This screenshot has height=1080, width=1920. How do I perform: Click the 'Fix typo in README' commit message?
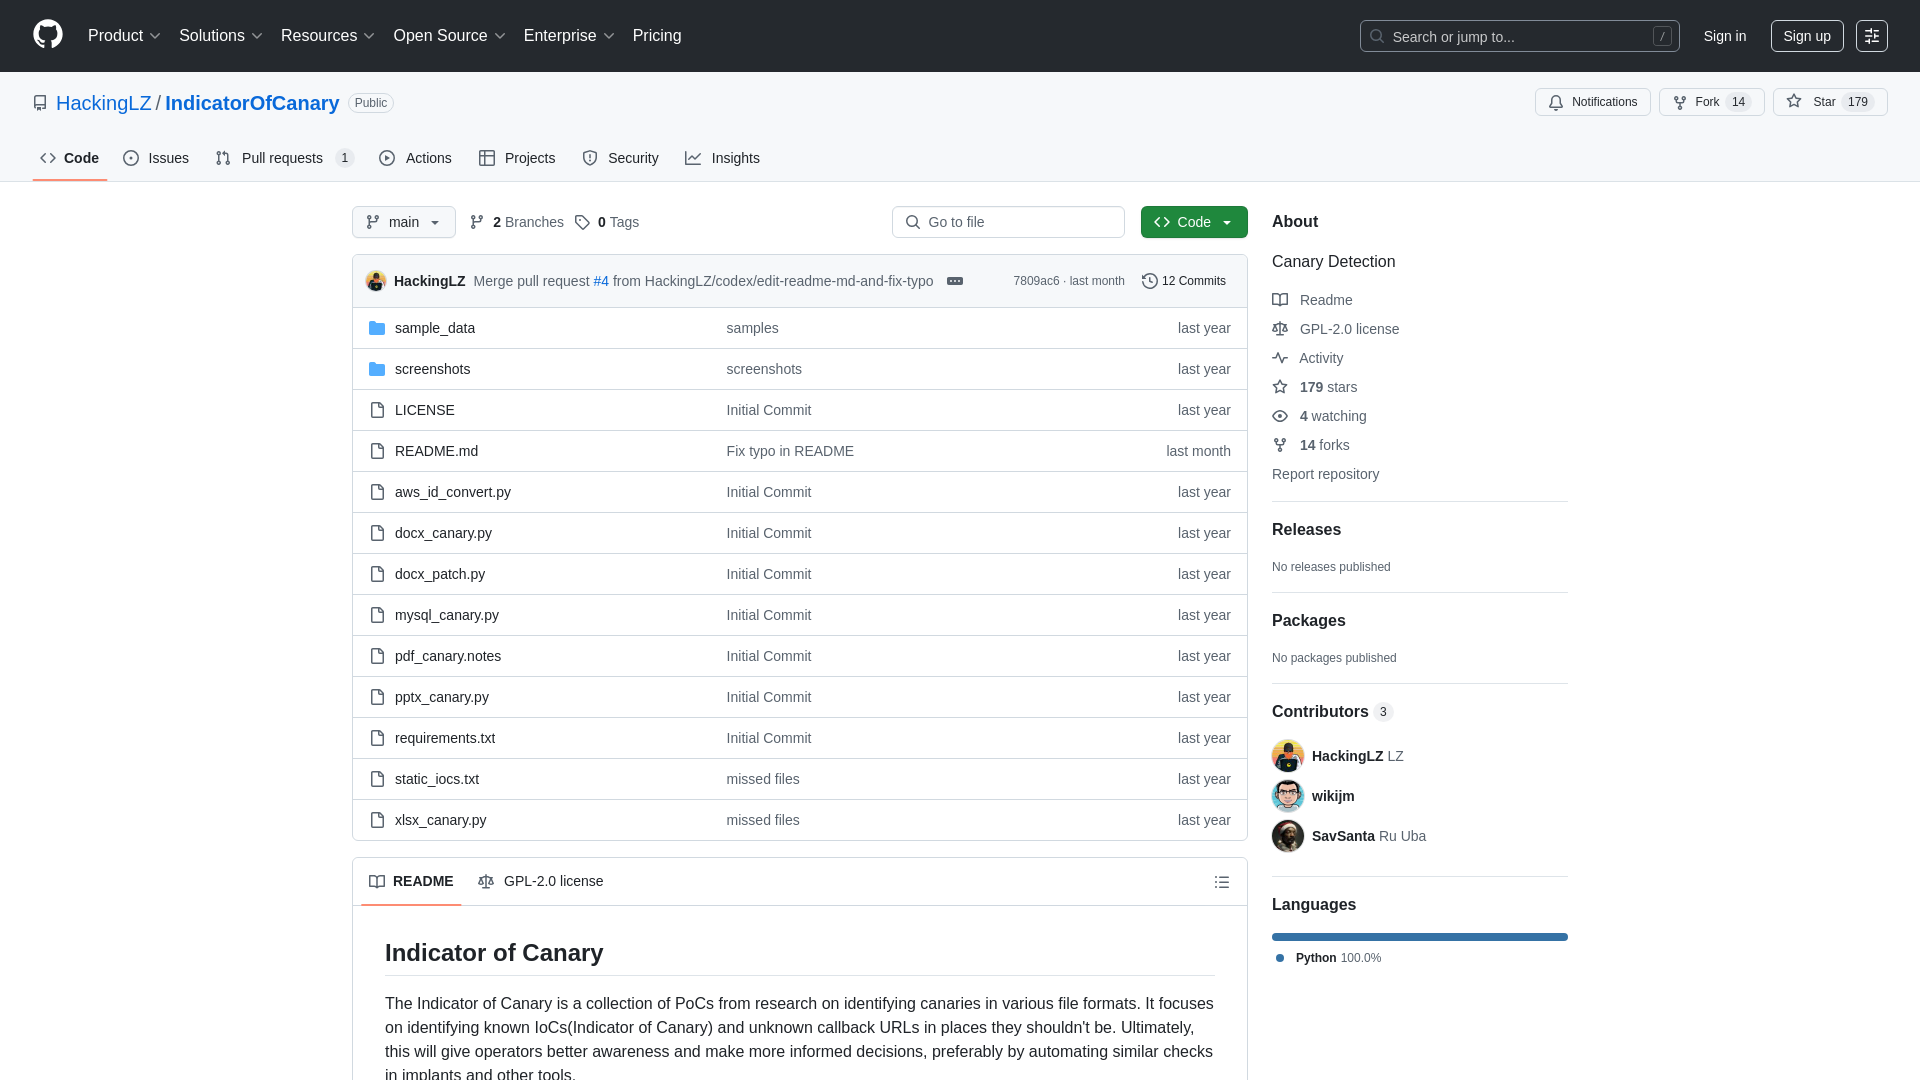tap(790, 451)
